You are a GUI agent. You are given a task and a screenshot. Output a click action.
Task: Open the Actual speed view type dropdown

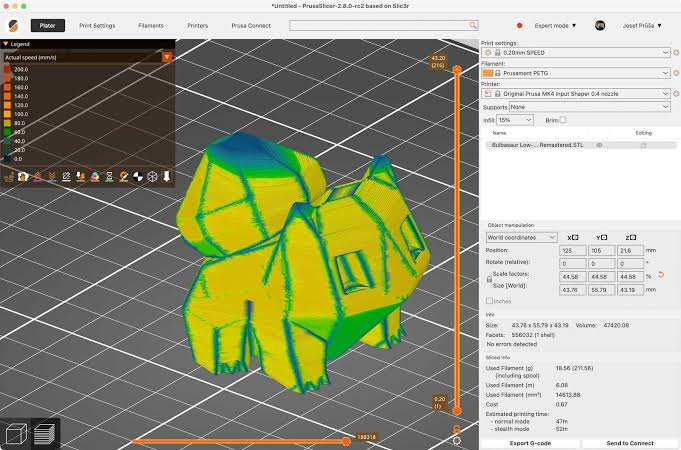167,57
